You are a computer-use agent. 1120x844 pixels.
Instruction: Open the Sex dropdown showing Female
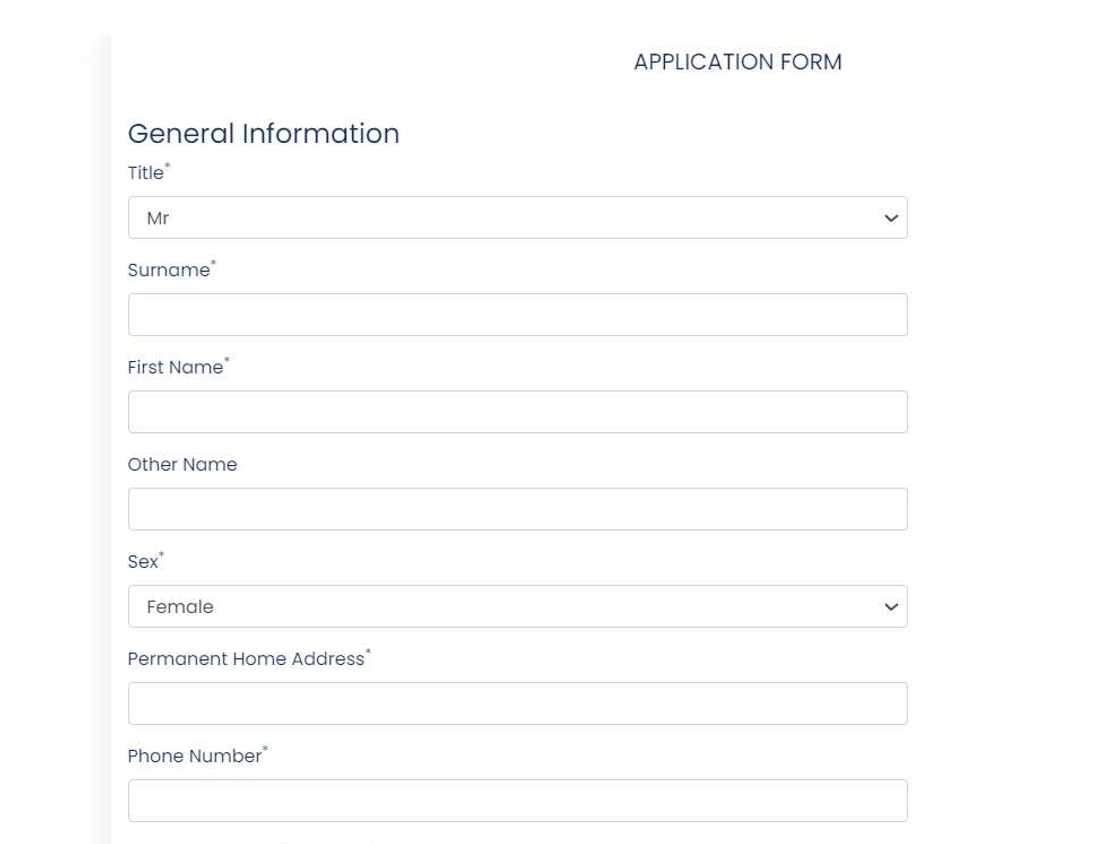click(x=517, y=607)
